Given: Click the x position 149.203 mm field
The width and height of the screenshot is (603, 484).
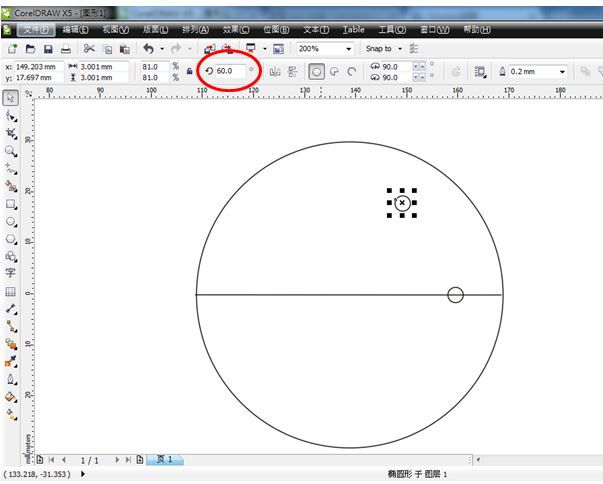Looking at the screenshot, I should [x=38, y=67].
